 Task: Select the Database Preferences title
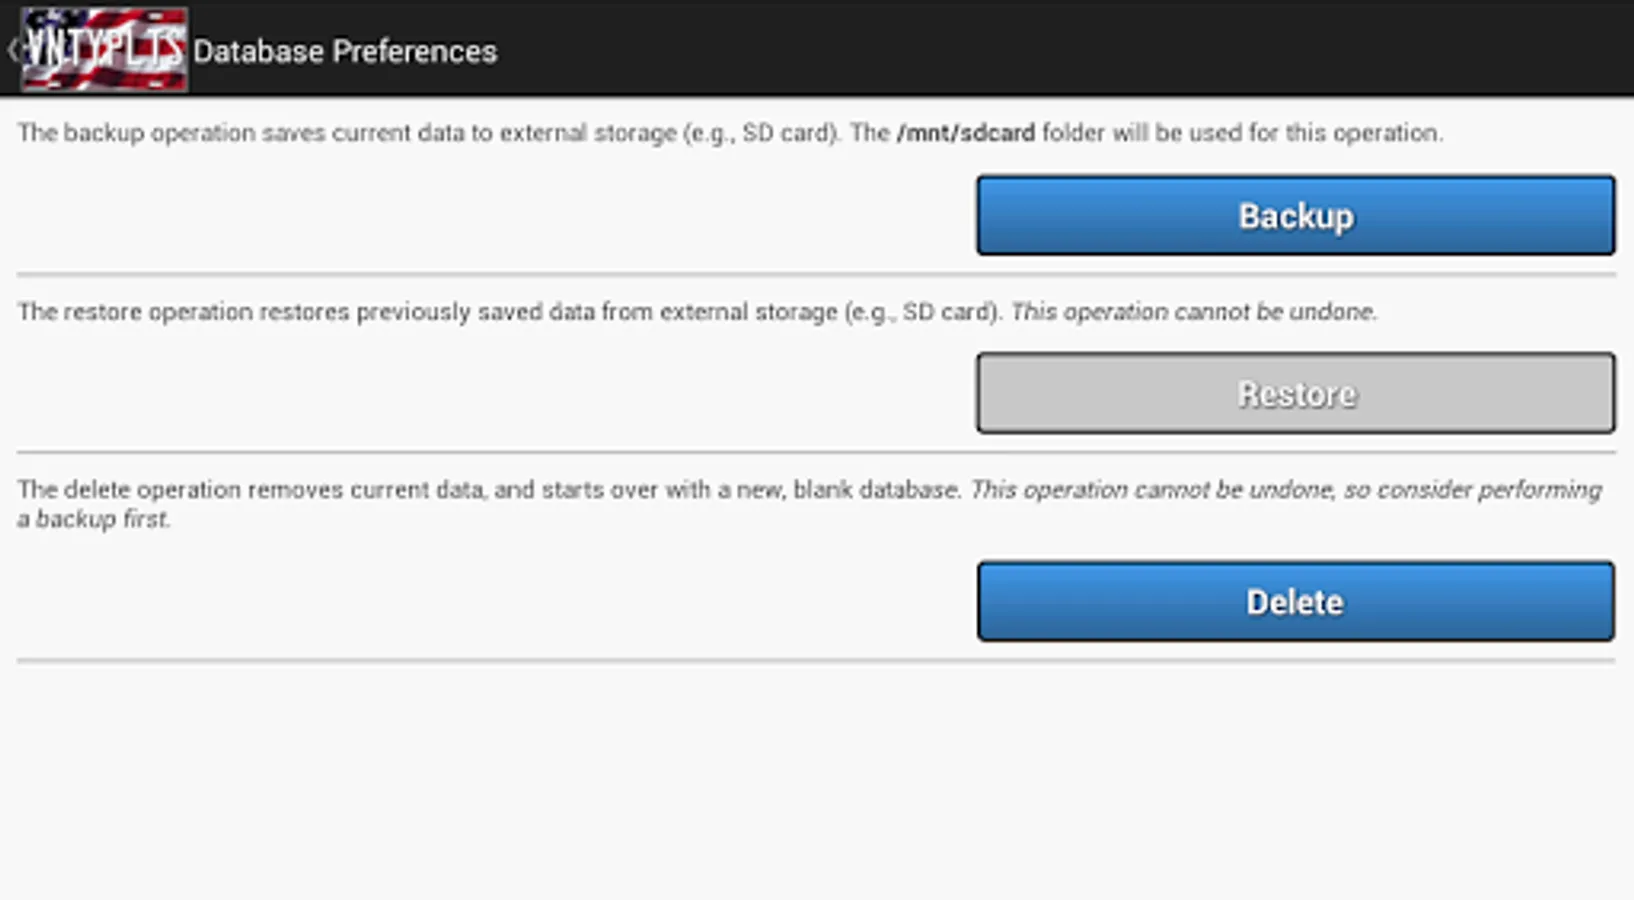[x=345, y=51]
